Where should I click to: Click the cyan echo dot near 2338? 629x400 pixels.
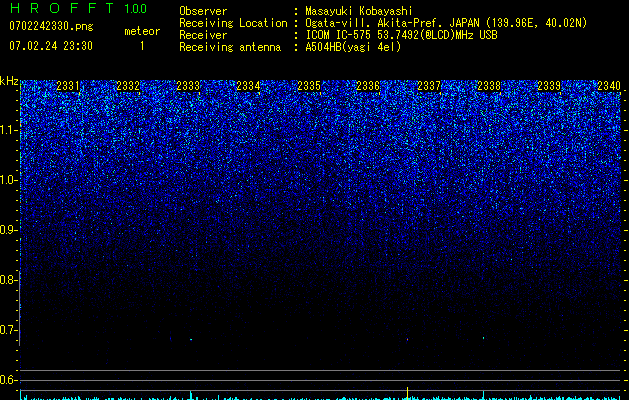[483, 338]
